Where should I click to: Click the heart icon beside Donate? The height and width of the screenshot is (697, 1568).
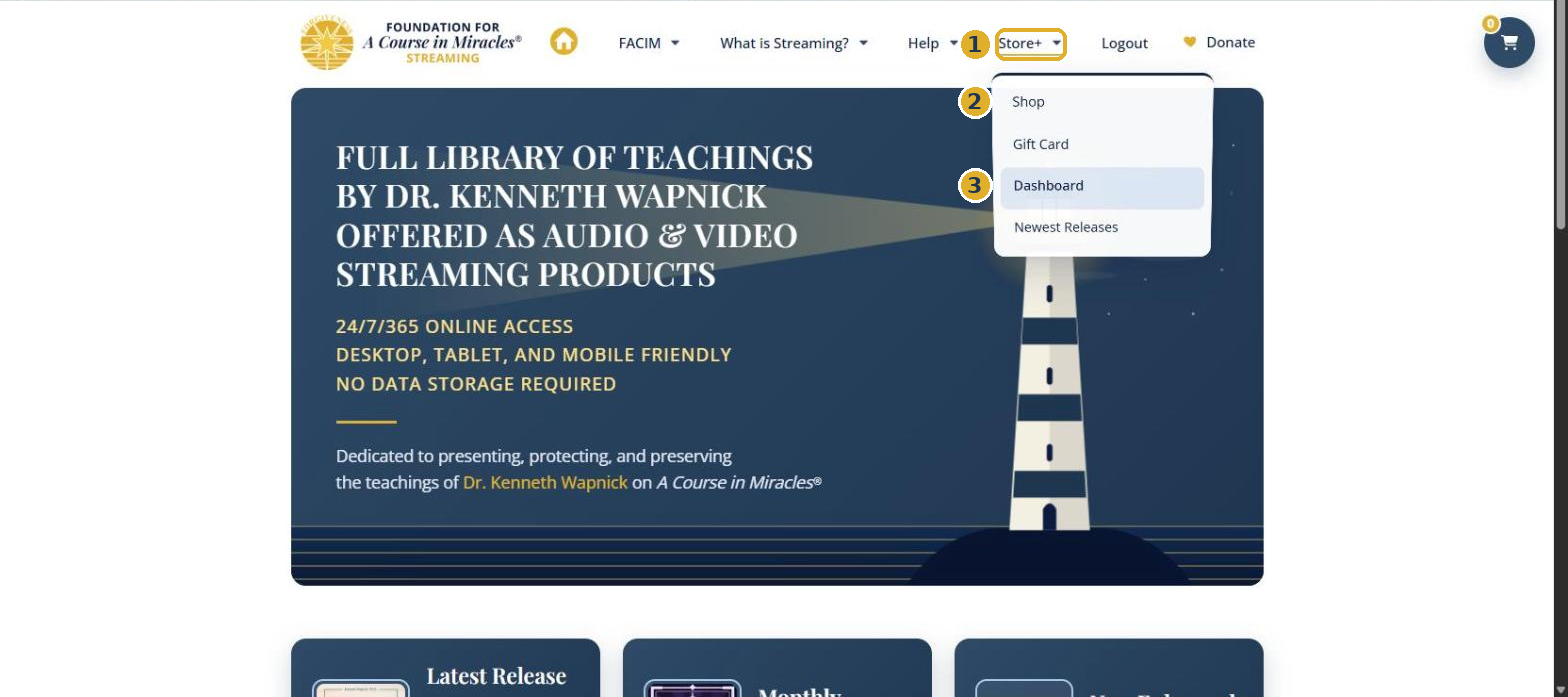(1189, 42)
